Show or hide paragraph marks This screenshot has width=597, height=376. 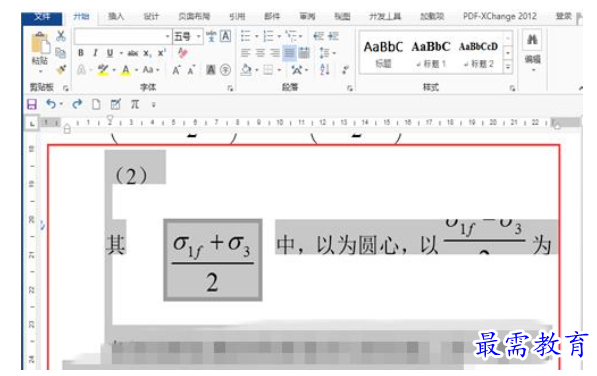point(345,70)
